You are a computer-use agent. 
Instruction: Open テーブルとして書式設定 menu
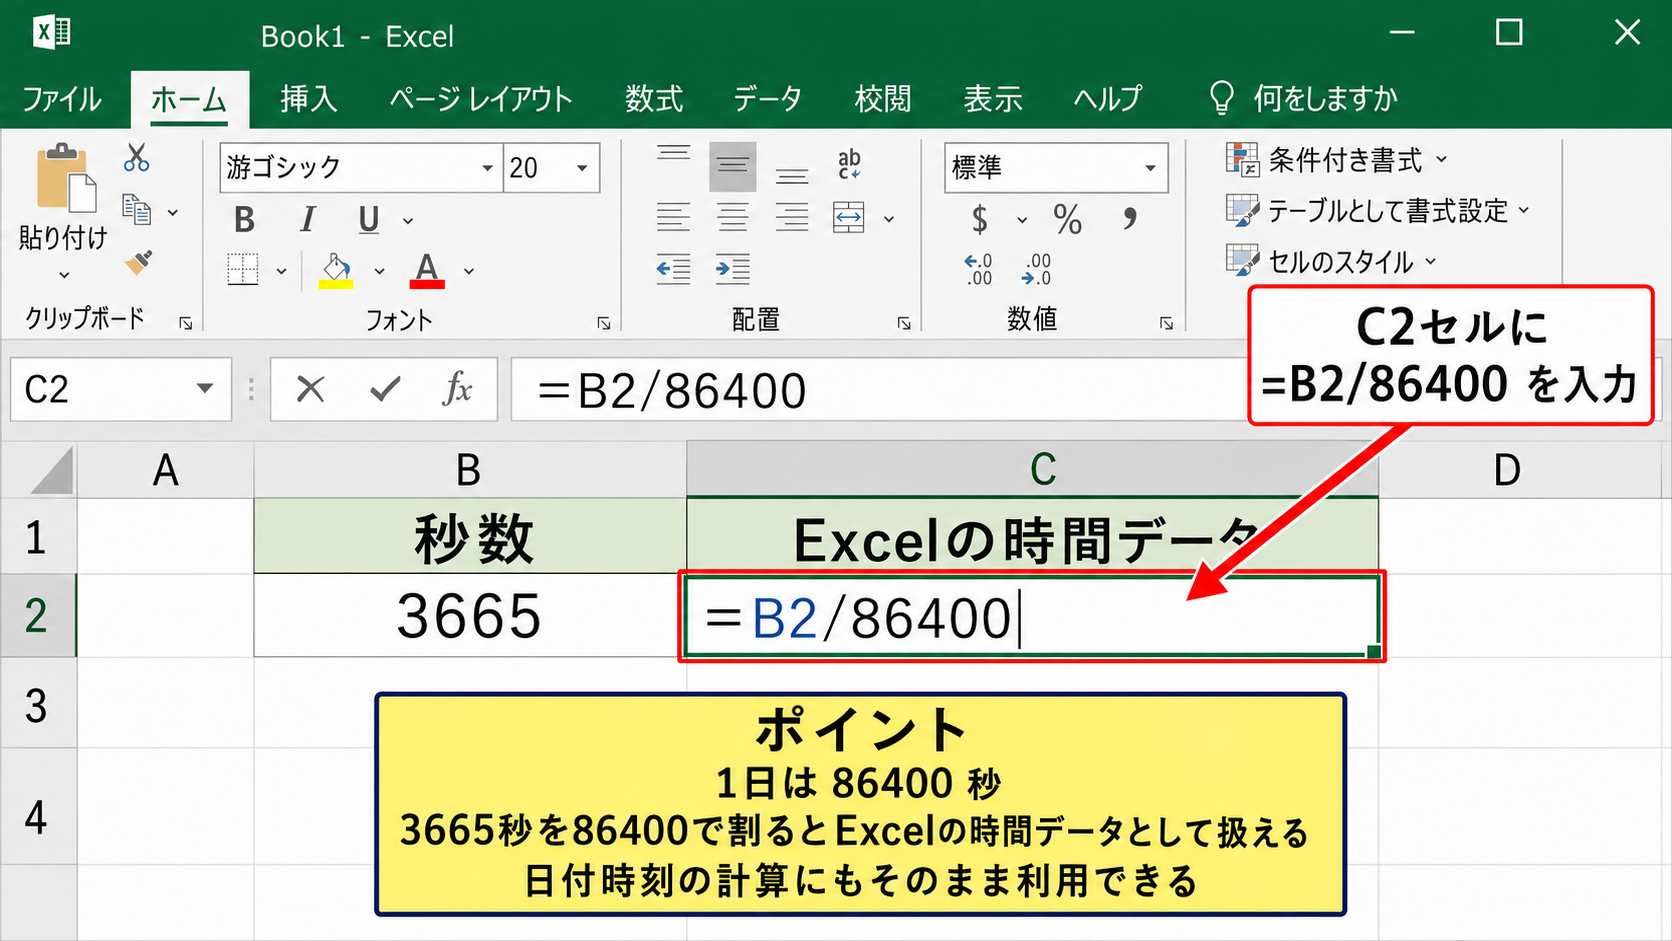1378,211
